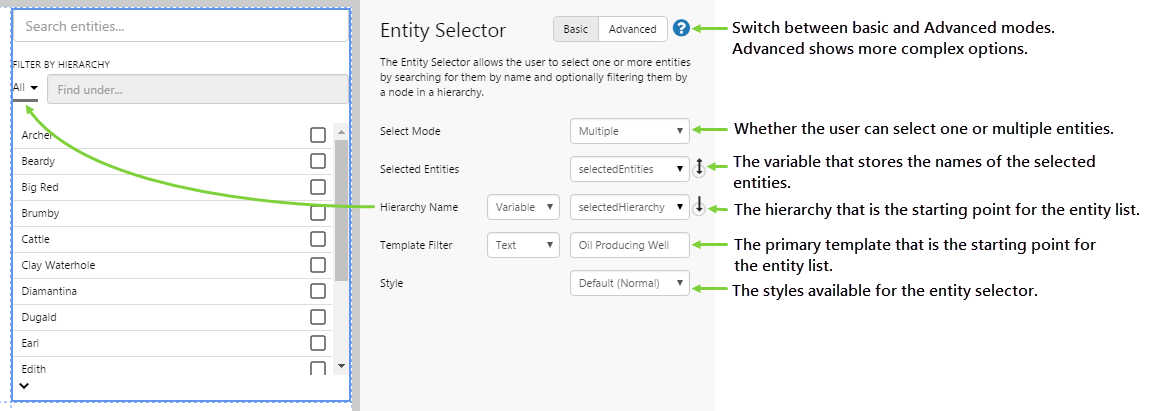The width and height of the screenshot is (1150, 411).
Task: Open the Hierarchy Name Variable type dropdown
Action: pyautogui.click(x=524, y=207)
